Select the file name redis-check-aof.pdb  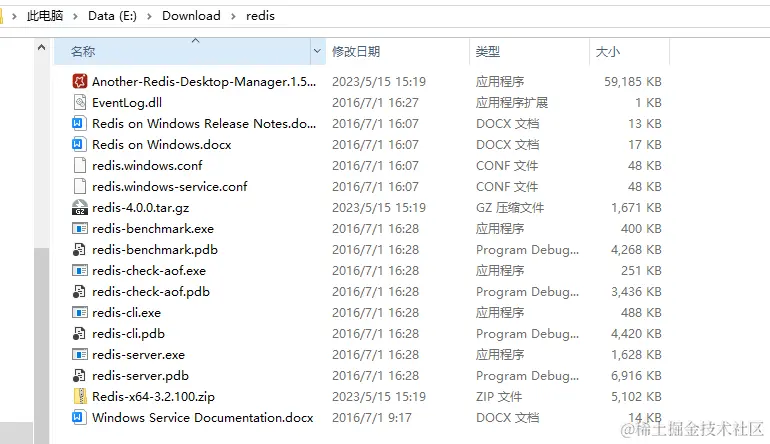pos(151,292)
